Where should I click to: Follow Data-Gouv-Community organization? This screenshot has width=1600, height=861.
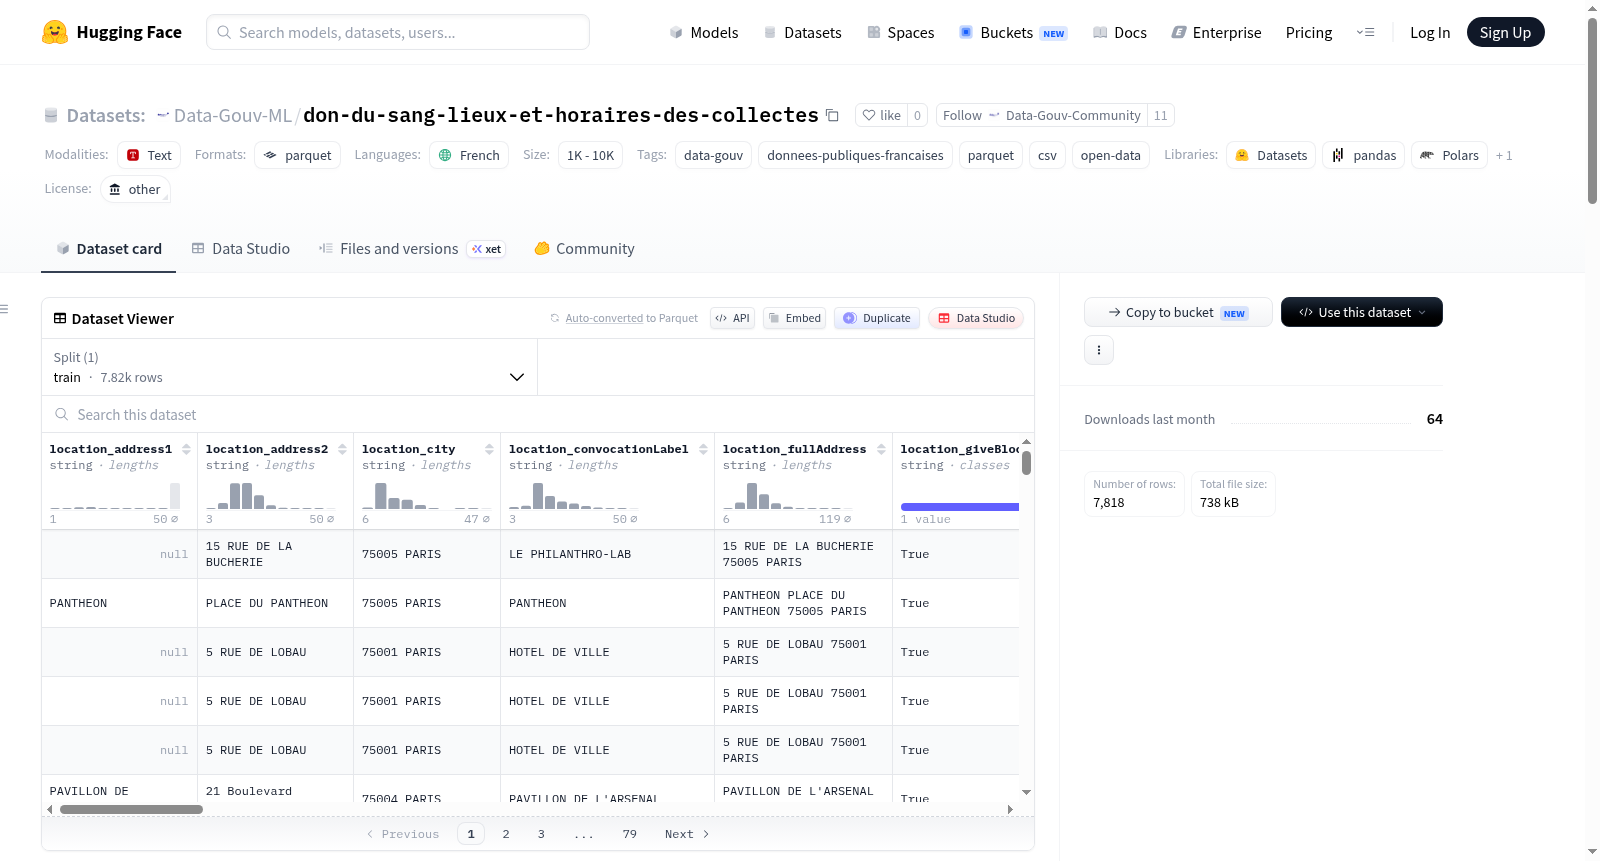[1041, 115]
